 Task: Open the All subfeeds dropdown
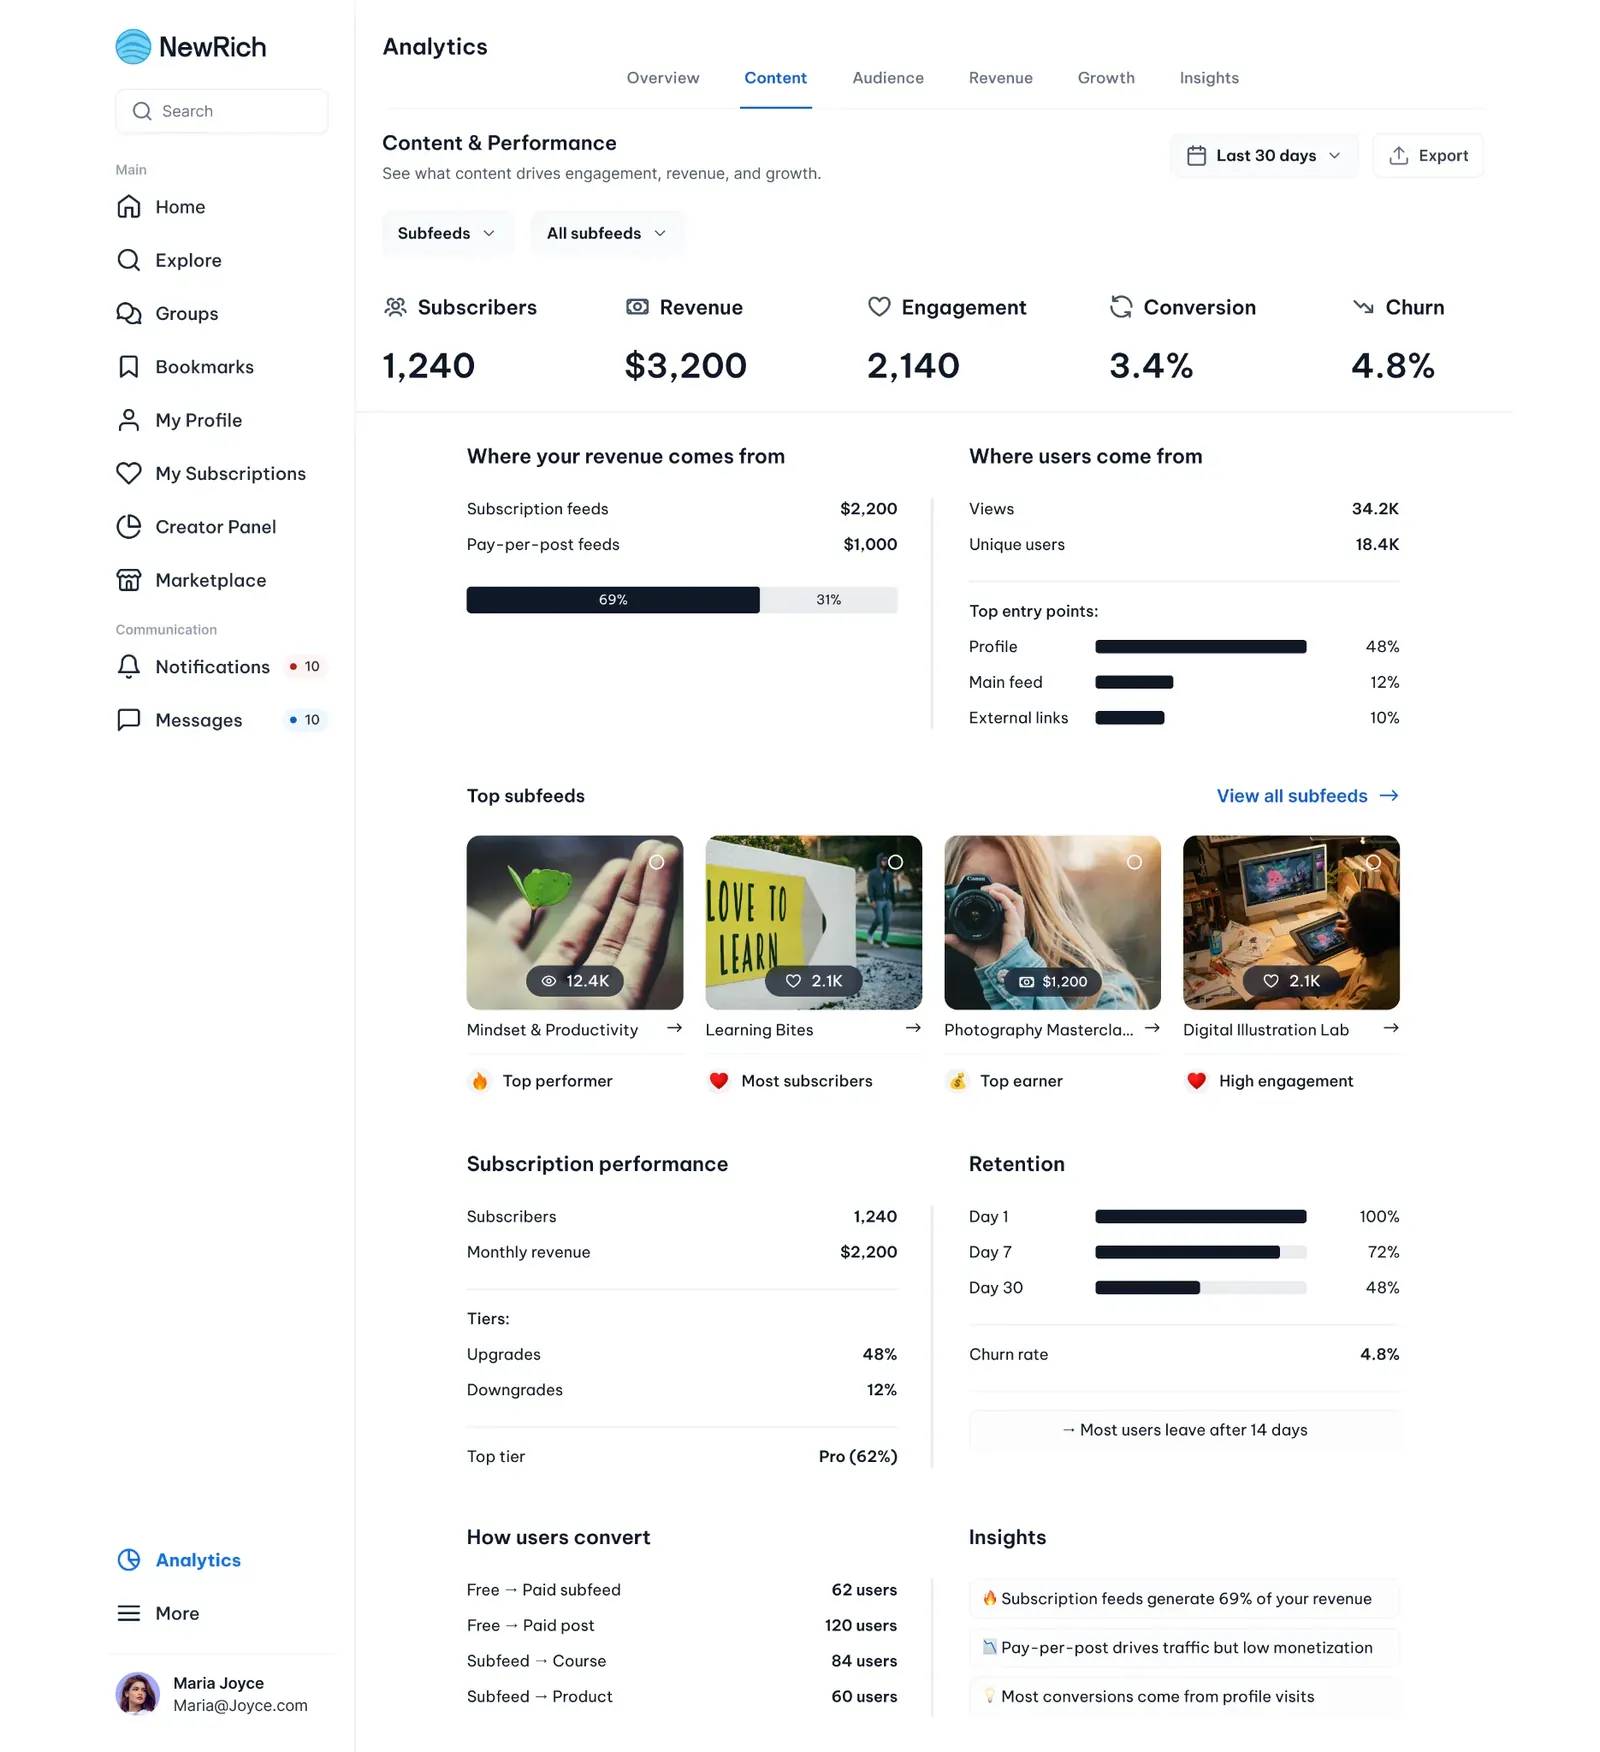point(608,233)
